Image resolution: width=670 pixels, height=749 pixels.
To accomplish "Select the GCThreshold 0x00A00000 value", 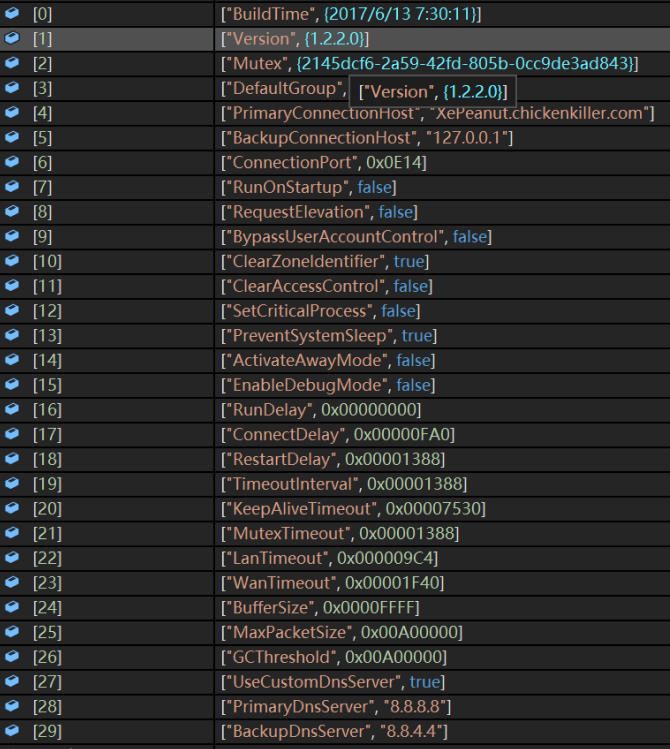I will coord(334,658).
